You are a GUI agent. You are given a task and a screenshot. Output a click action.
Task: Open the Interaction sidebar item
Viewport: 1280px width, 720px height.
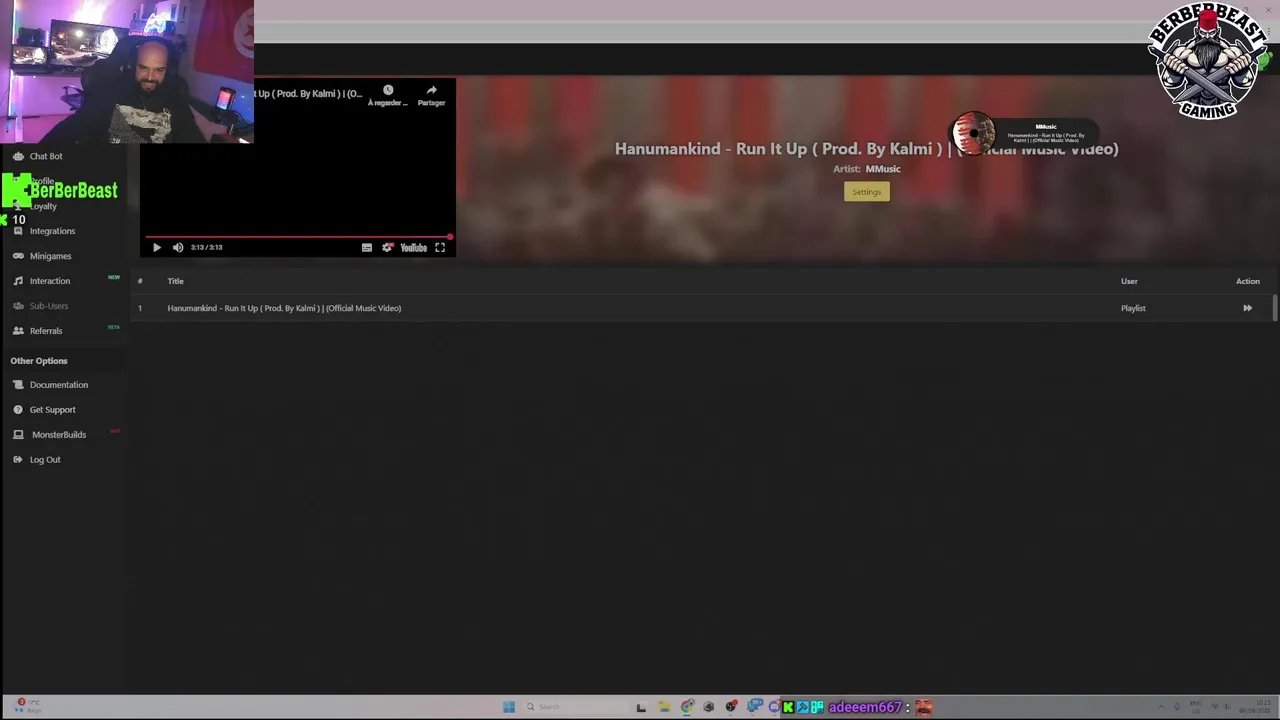click(x=50, y=281)
